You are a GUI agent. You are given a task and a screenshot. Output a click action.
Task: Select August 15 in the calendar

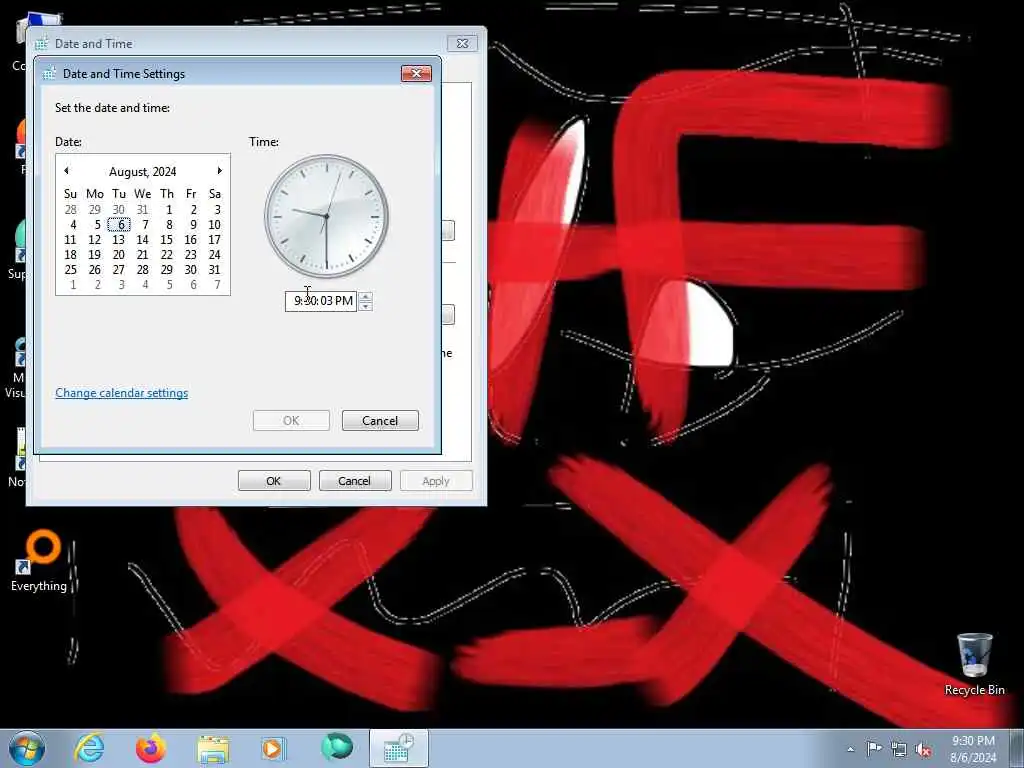point(167,240)
